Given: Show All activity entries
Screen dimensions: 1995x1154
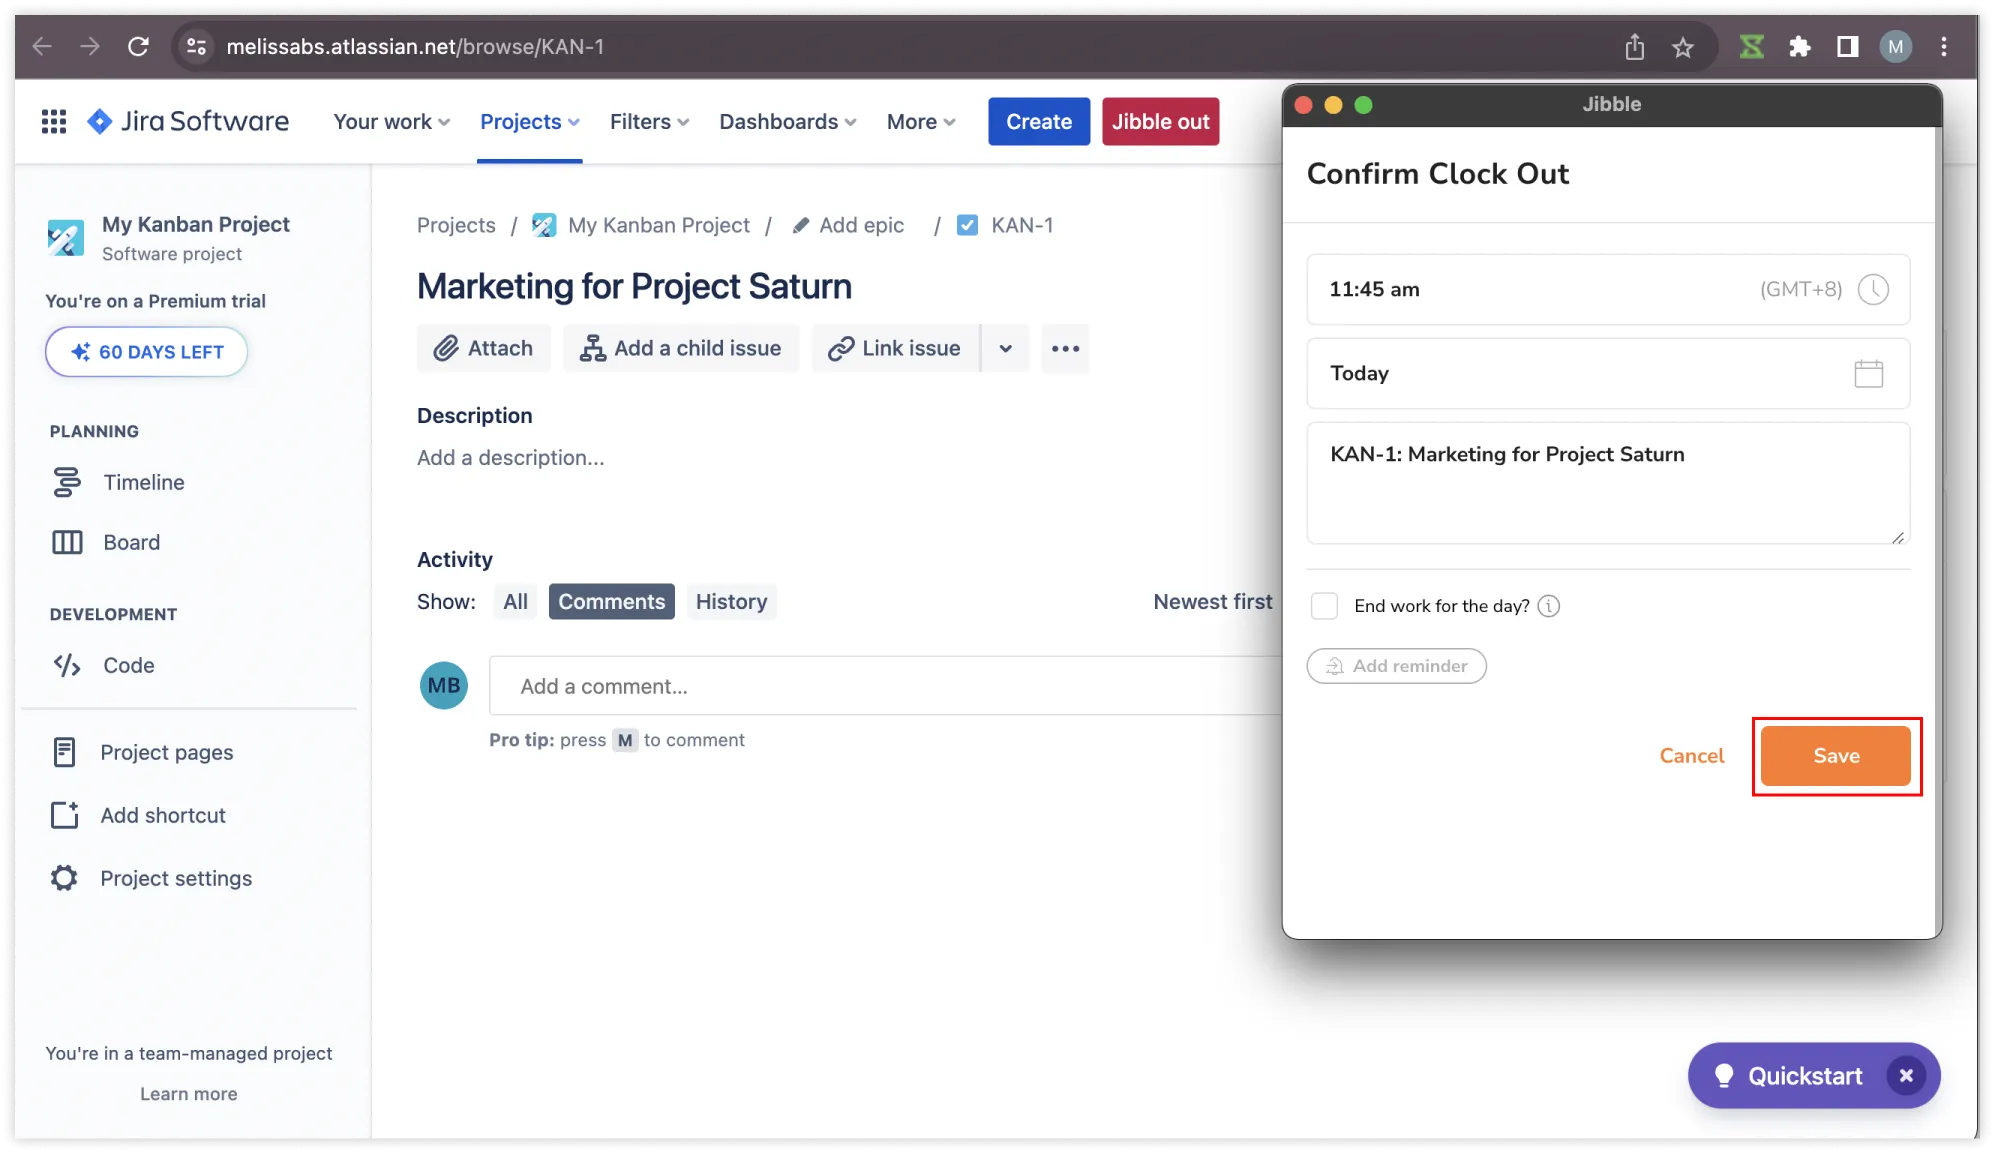Looking at the screenshot, I should (x=515, y=601).
